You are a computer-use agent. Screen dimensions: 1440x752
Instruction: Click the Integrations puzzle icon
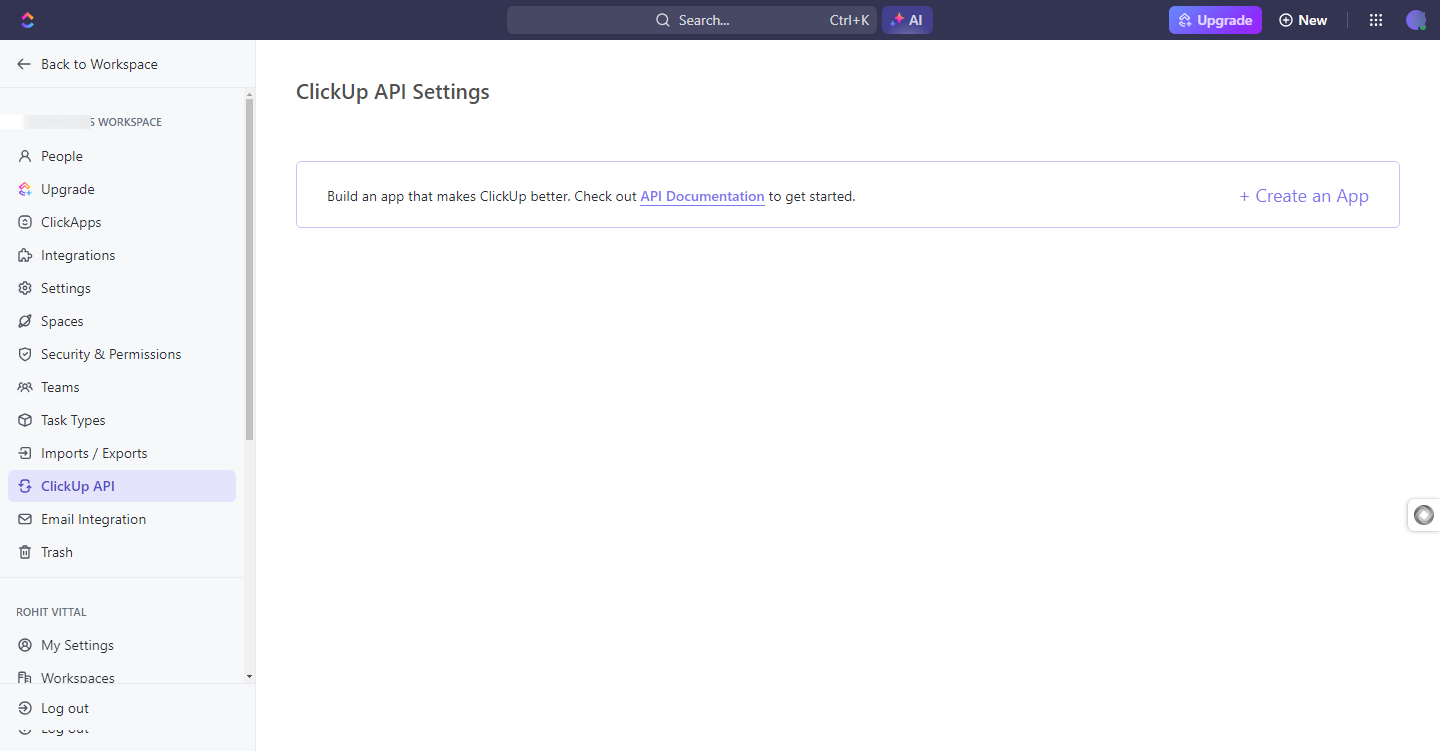pyautogui.click(x=25, y=255)
